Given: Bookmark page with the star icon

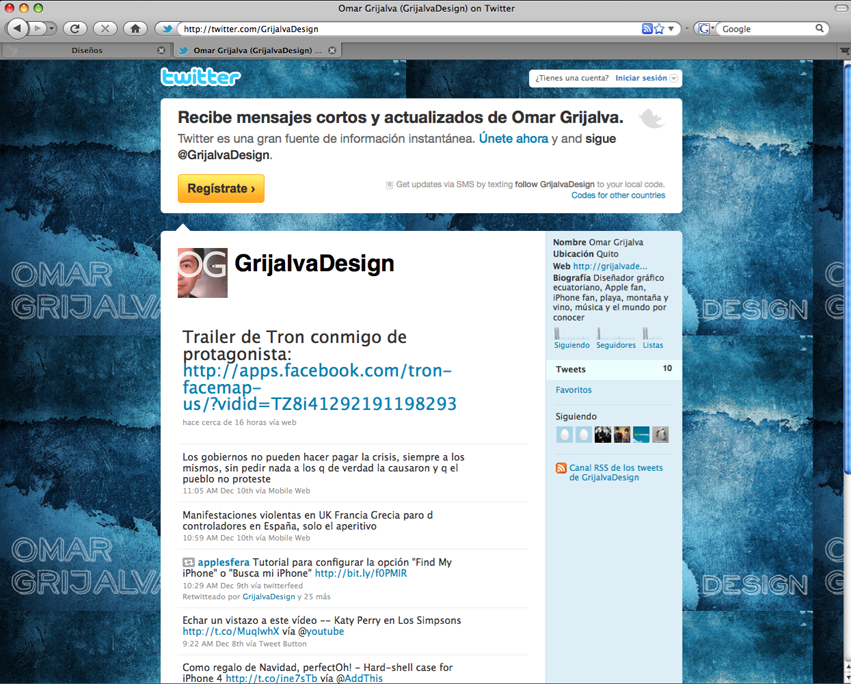Looking at the screenshot, I should coord(659,29).
